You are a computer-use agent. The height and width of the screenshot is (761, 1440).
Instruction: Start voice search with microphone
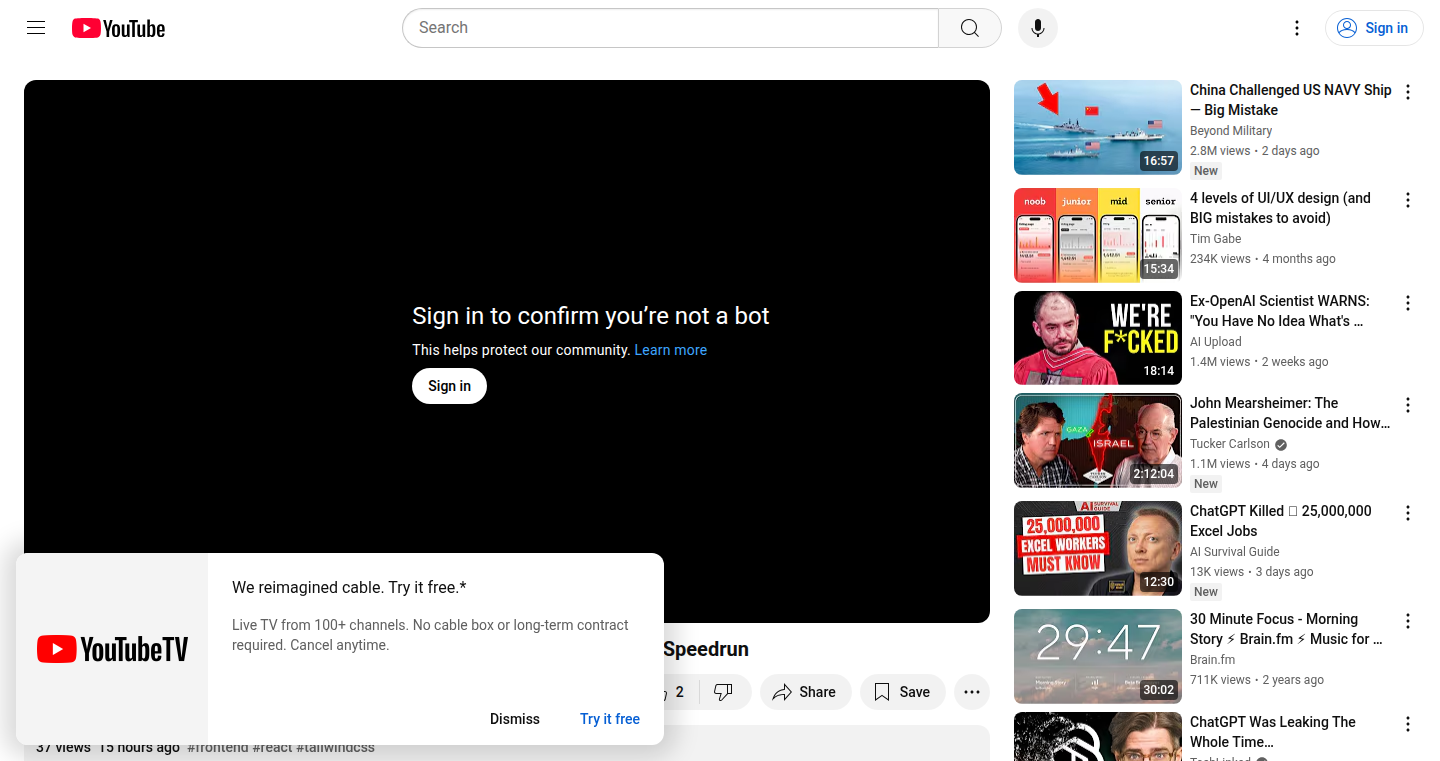pos(1038,28)
